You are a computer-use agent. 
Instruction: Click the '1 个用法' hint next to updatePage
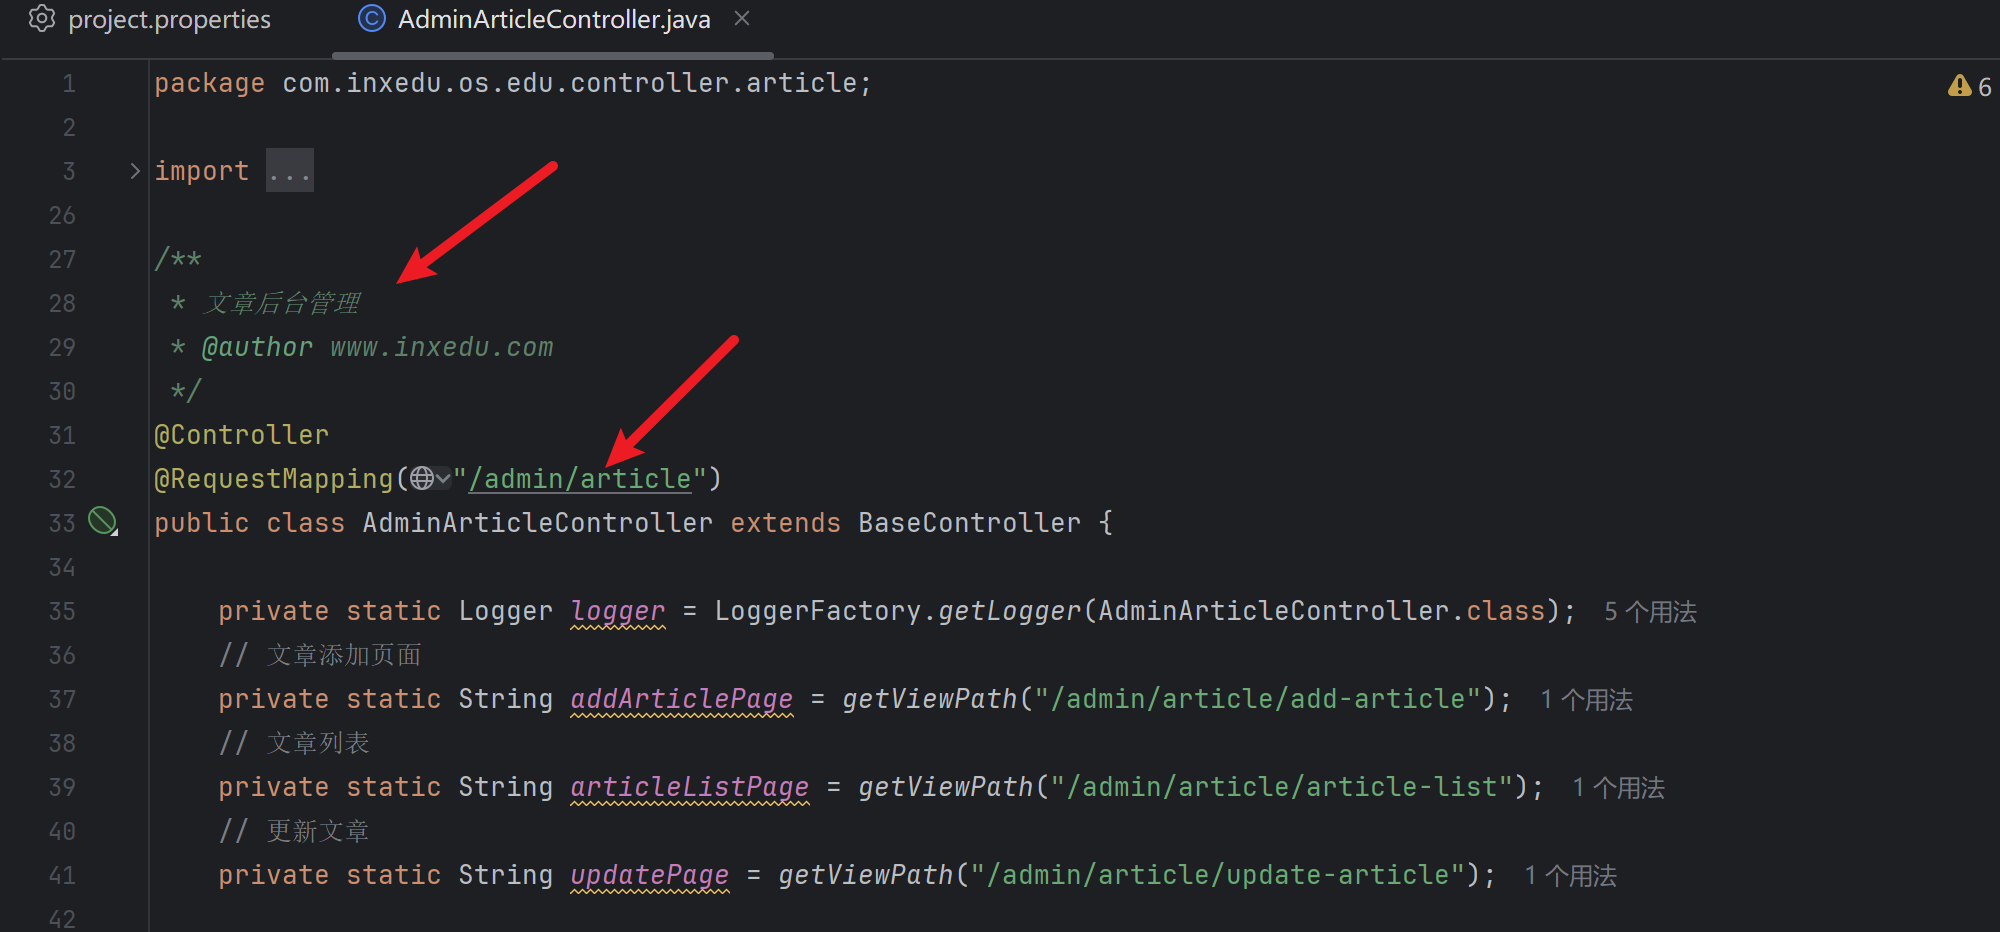pos(1570,876)
